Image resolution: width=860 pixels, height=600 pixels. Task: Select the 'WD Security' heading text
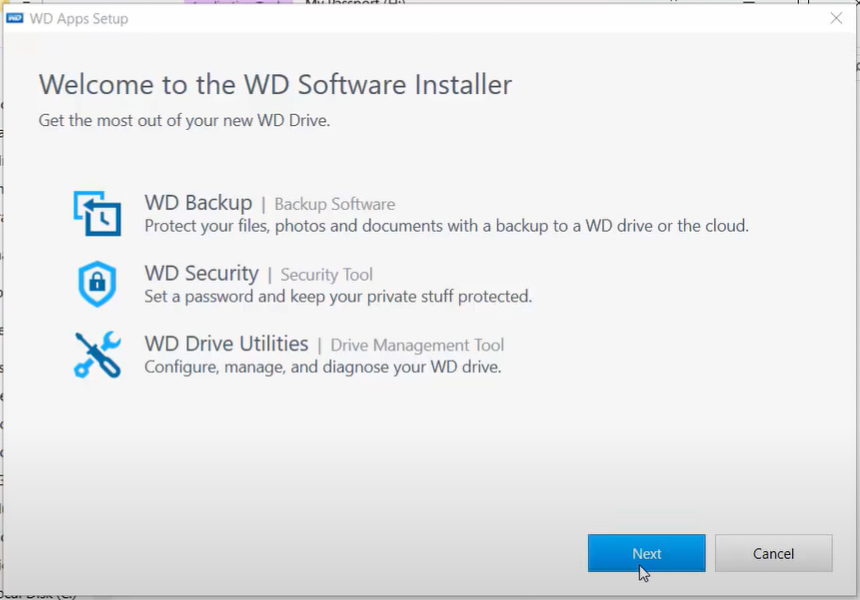(201, 273)
